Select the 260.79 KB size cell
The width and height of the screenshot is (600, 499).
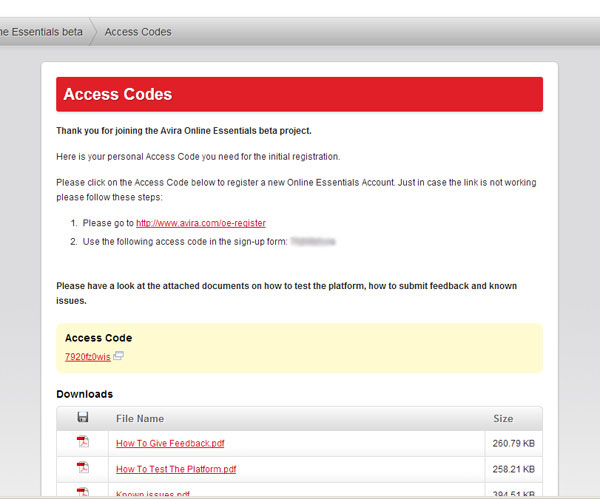point(514,444)
